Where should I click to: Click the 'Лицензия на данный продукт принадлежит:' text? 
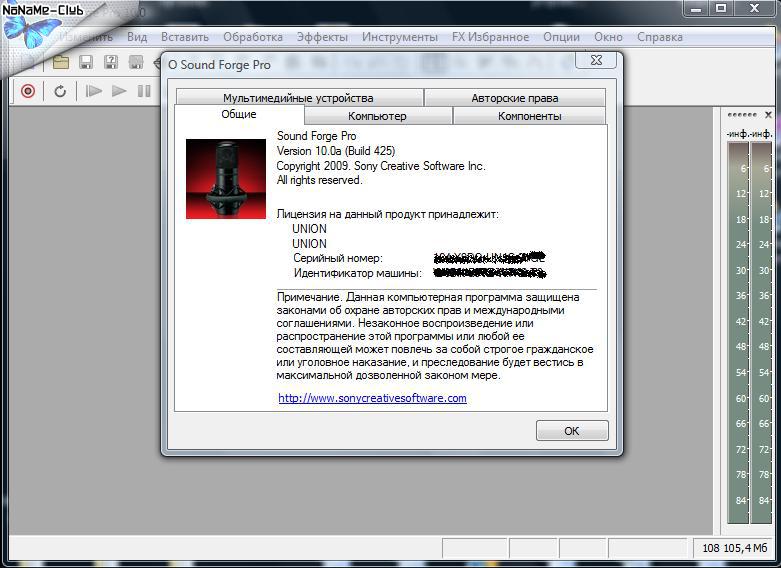pos(387,214)
